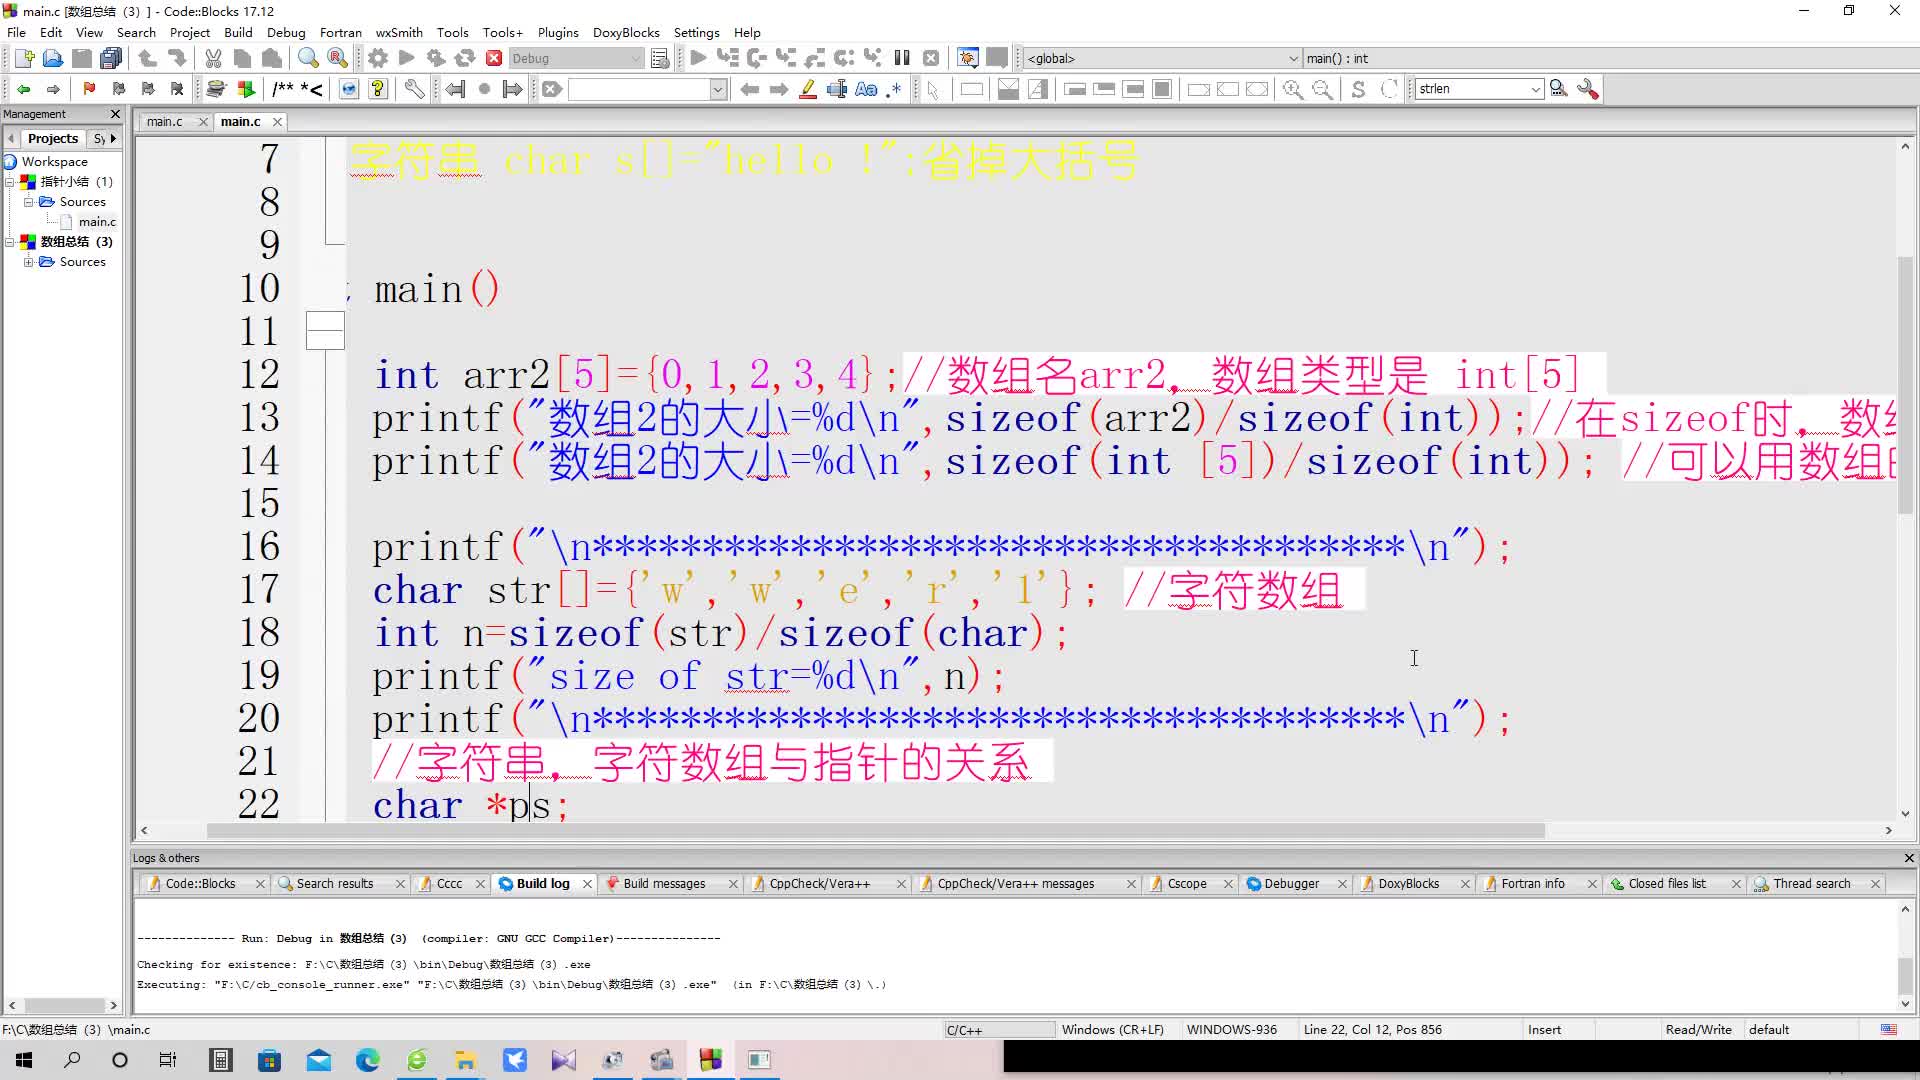Viewport: 1920px width, 1080px height.
Task: Collapse Sources folder under 指针小结 (1)
Action: 29,202
